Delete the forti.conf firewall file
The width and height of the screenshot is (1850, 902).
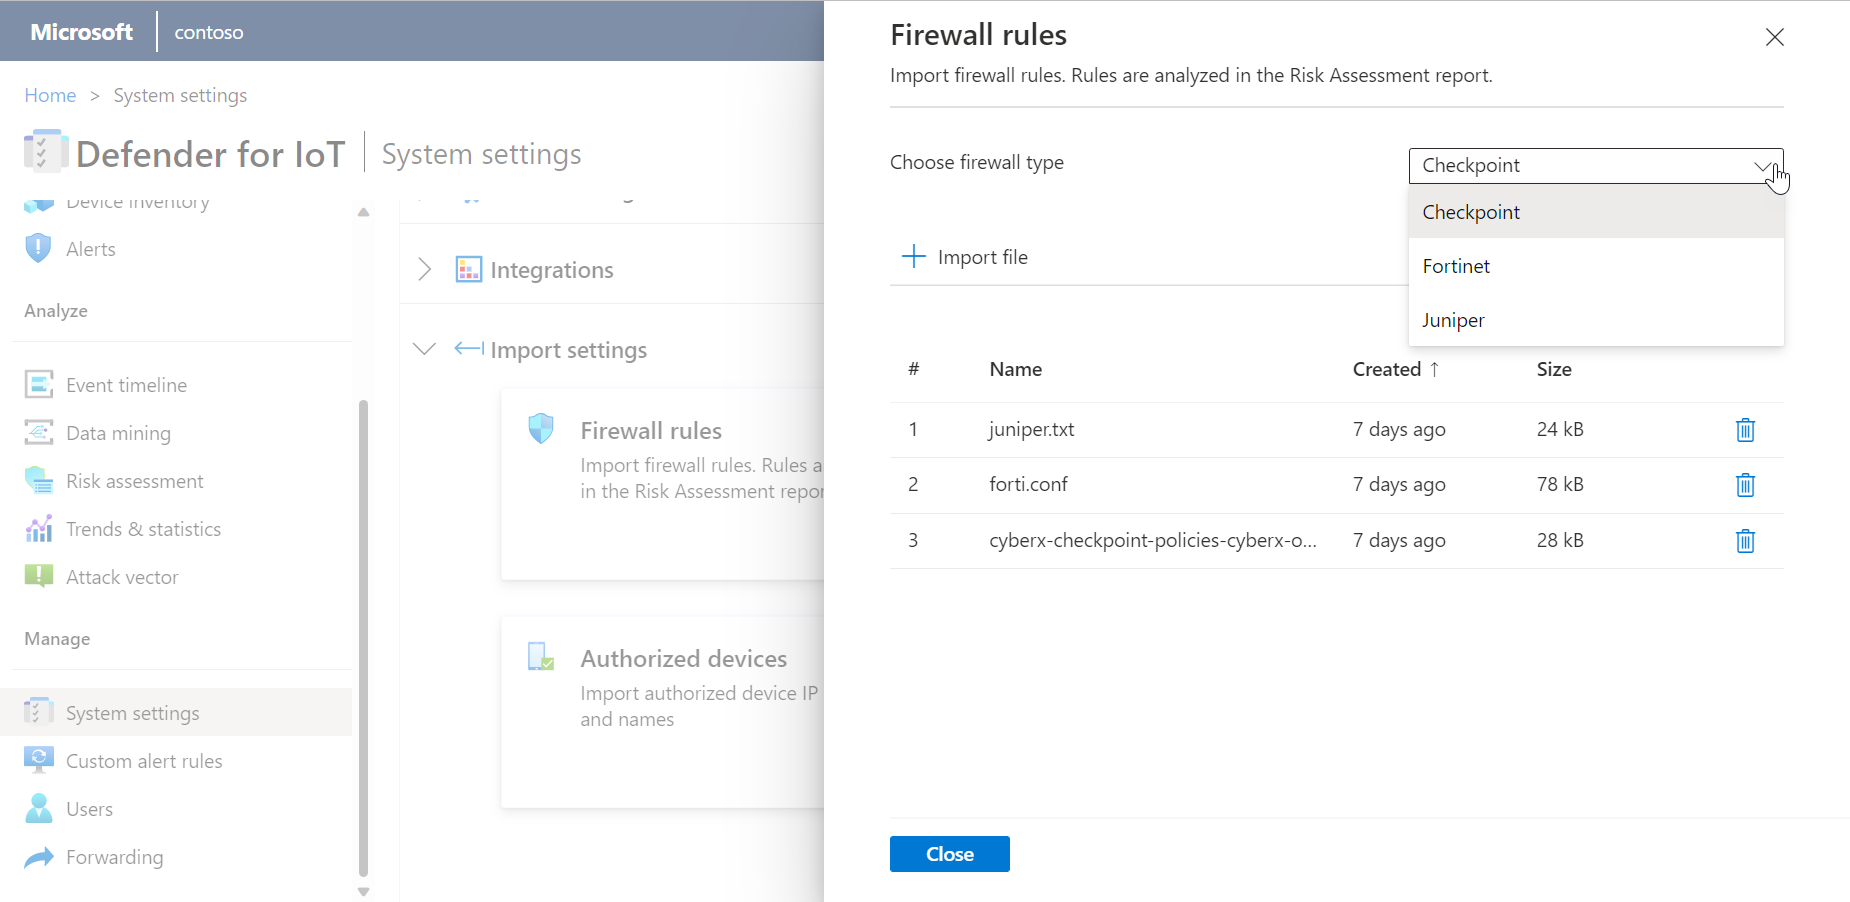pos(1745,485)
